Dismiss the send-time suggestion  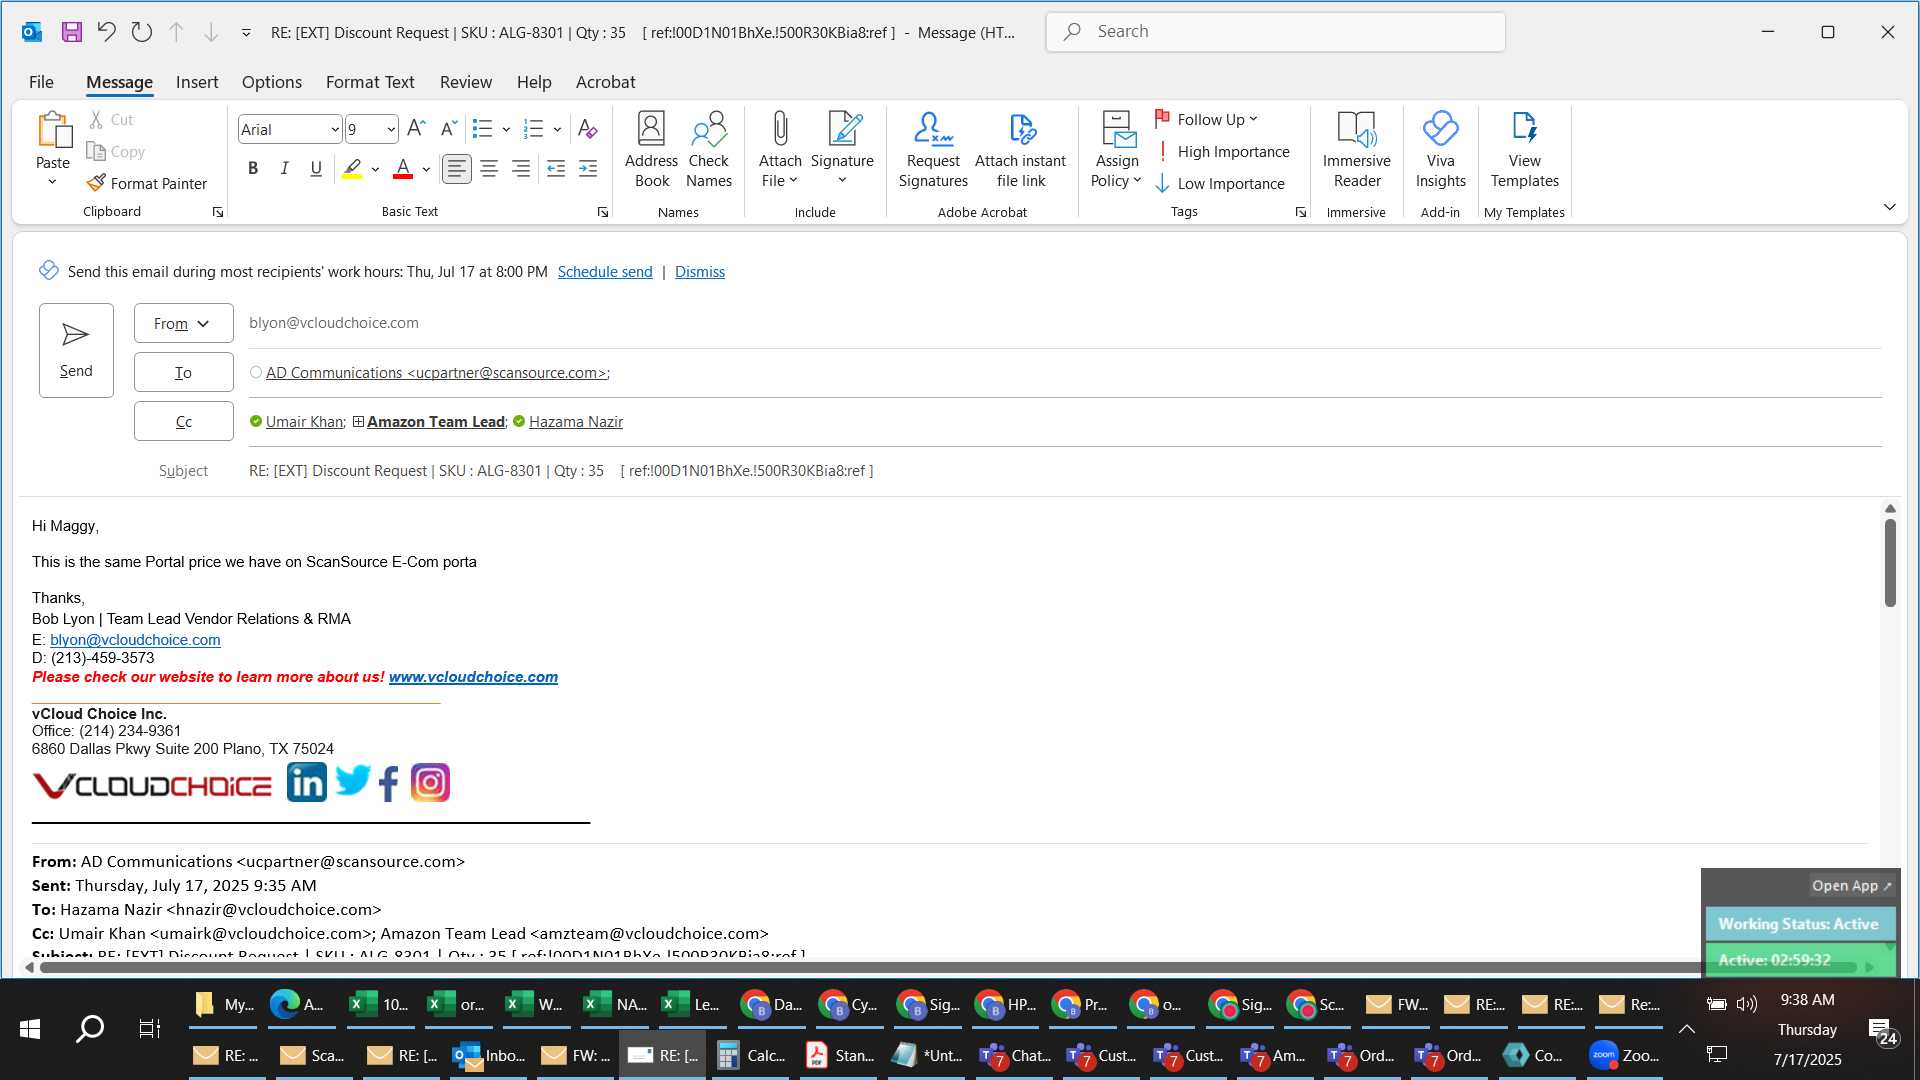tap(700, 272)
